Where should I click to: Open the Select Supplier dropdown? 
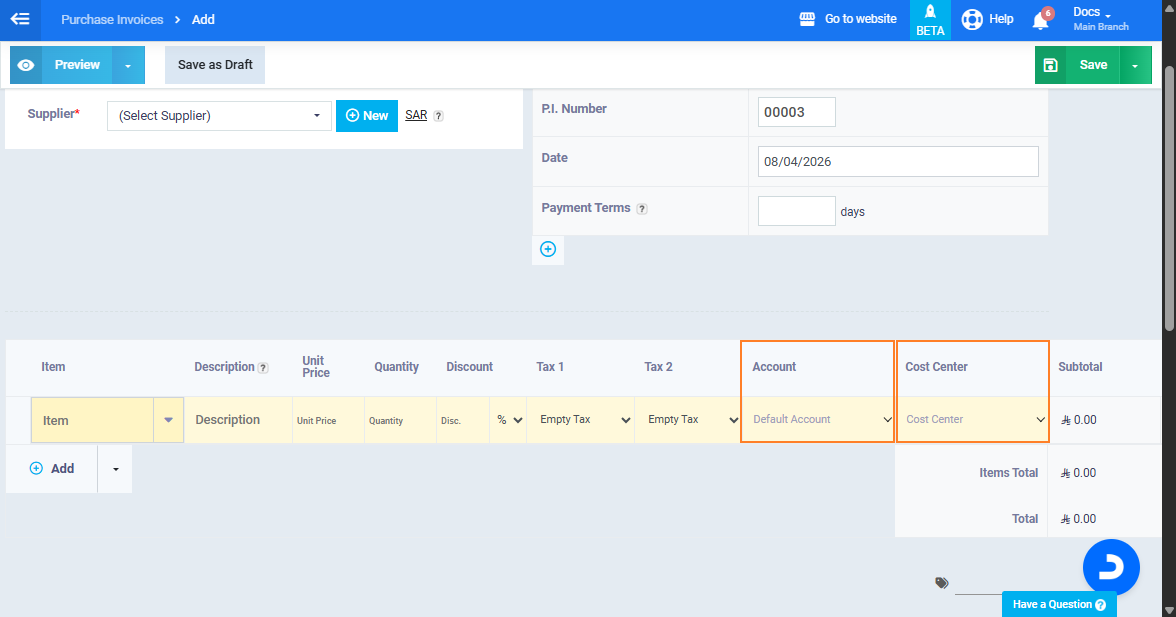219,116
